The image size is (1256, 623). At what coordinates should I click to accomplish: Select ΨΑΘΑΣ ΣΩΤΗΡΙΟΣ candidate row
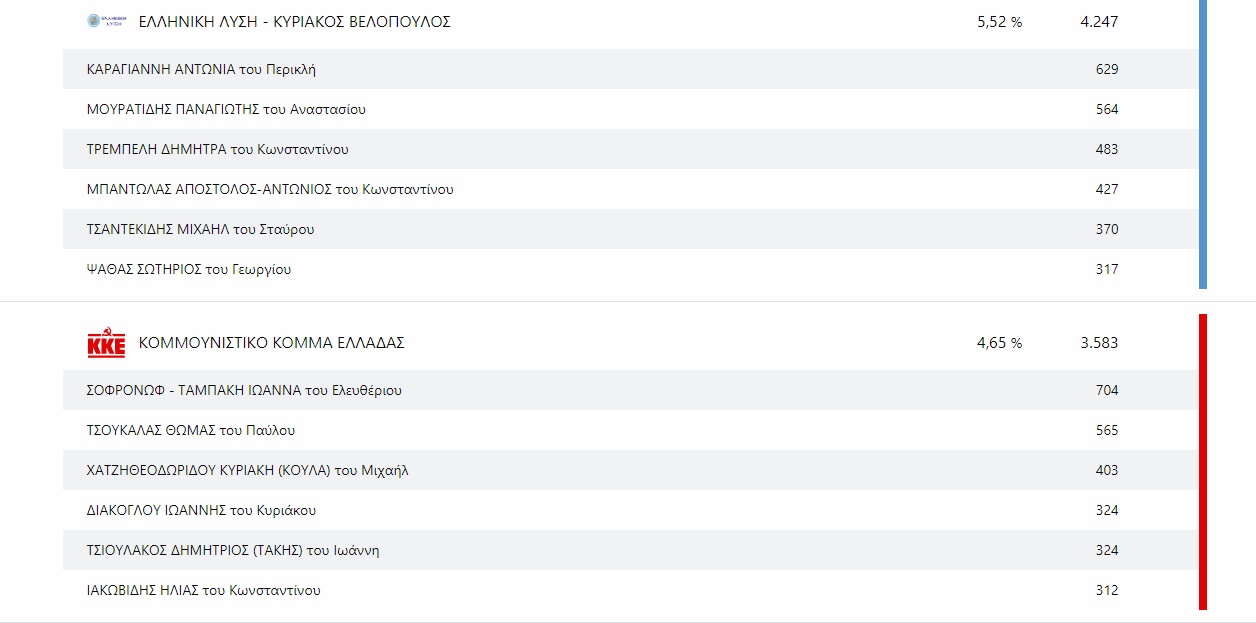tap(189, 270)
